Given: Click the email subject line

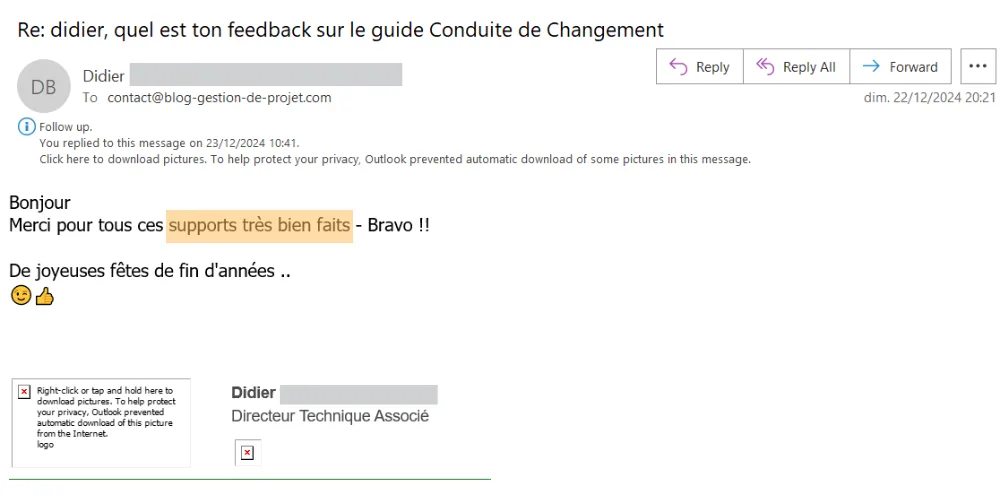Looking at the screenshot, I should point(340,30).
